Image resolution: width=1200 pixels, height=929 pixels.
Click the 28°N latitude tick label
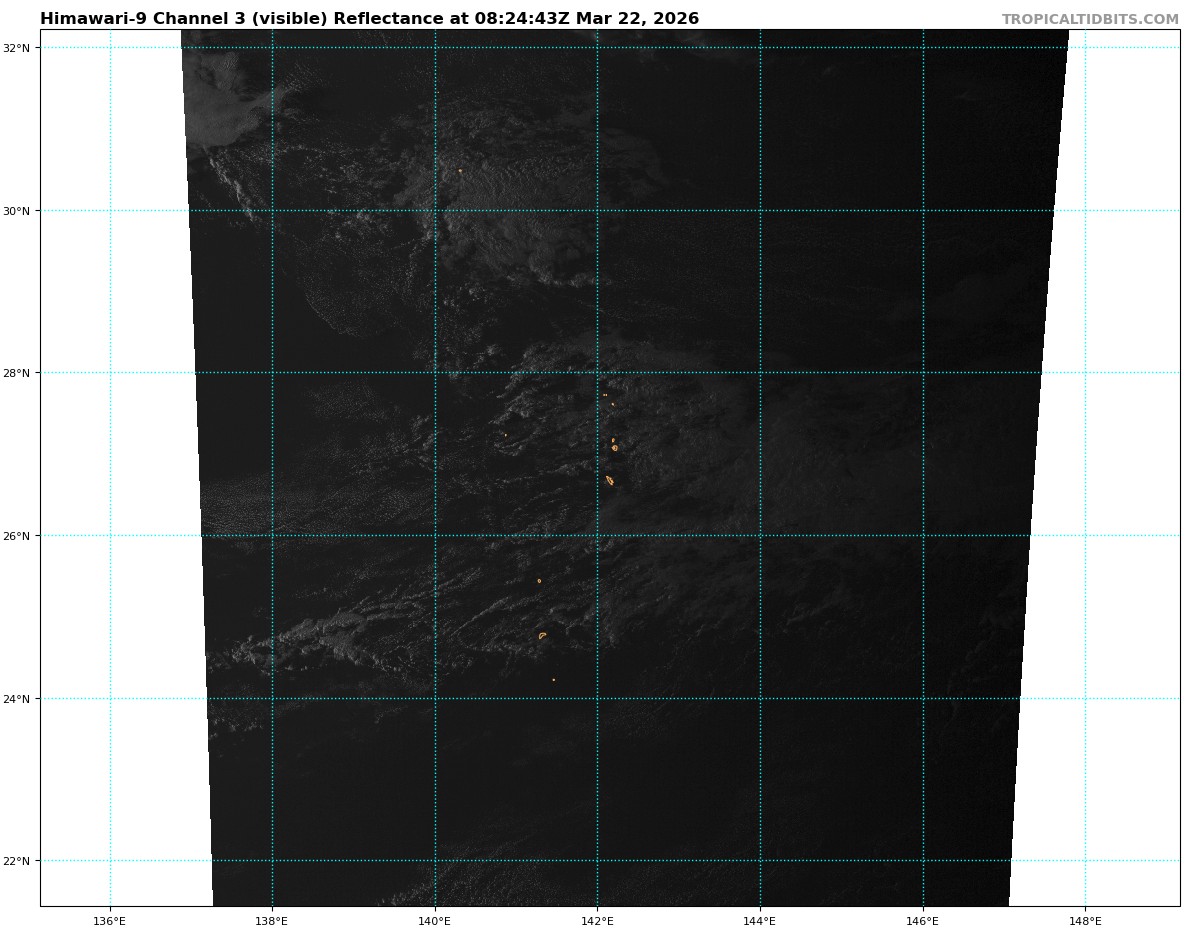point(21,373)
